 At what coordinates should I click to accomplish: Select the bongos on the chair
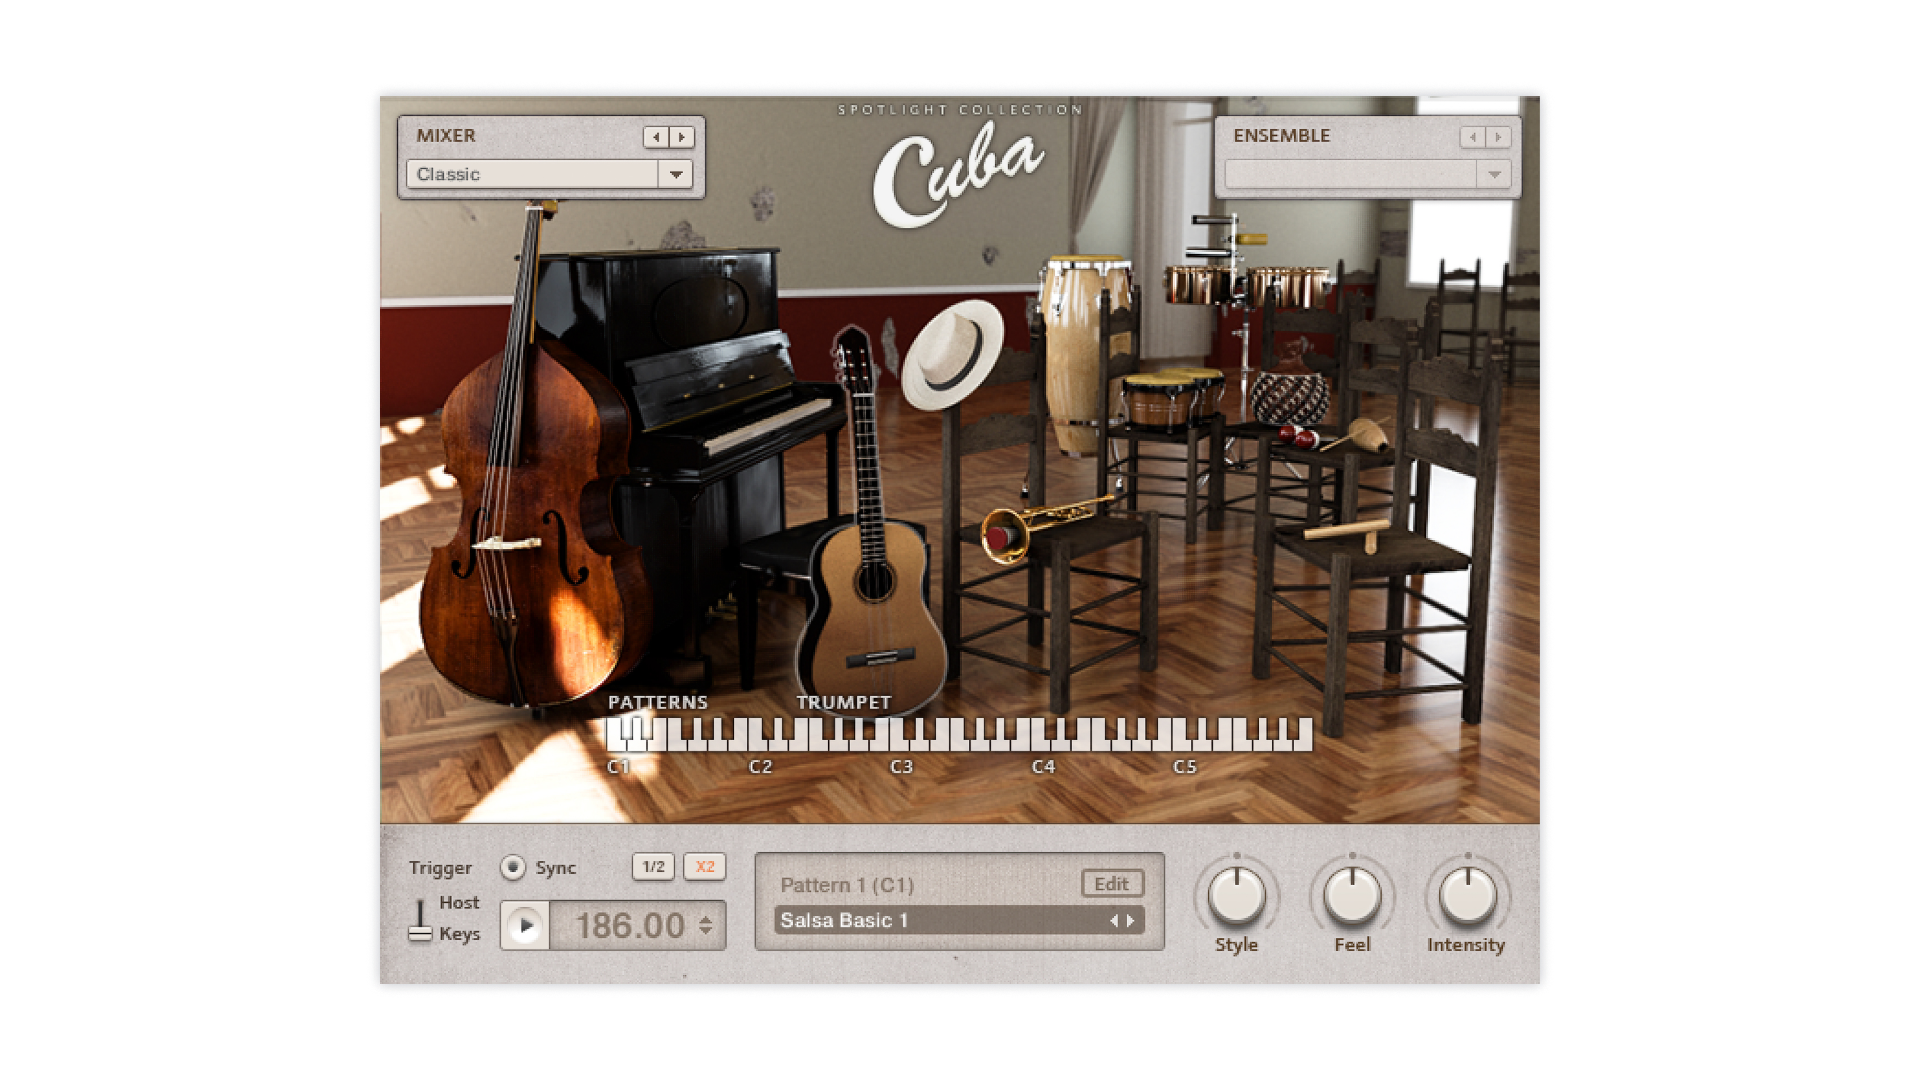pos(1165,395)
